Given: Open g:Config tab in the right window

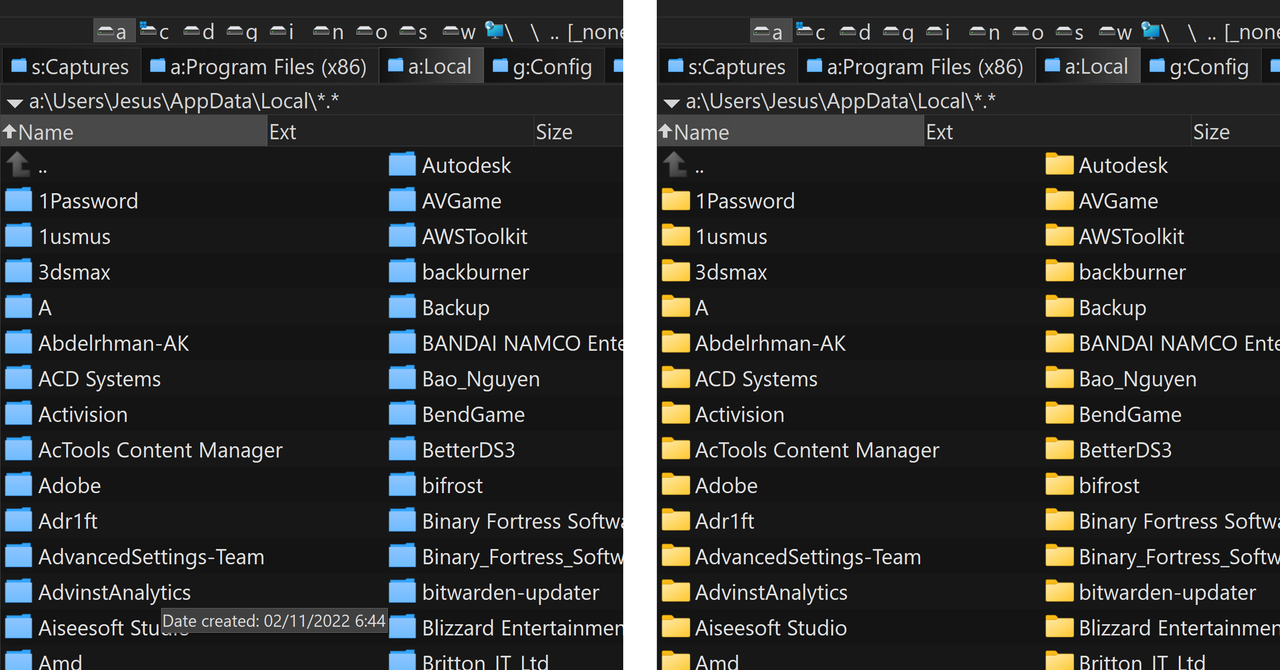Looking at the screenshot, I should point(1202,67).
